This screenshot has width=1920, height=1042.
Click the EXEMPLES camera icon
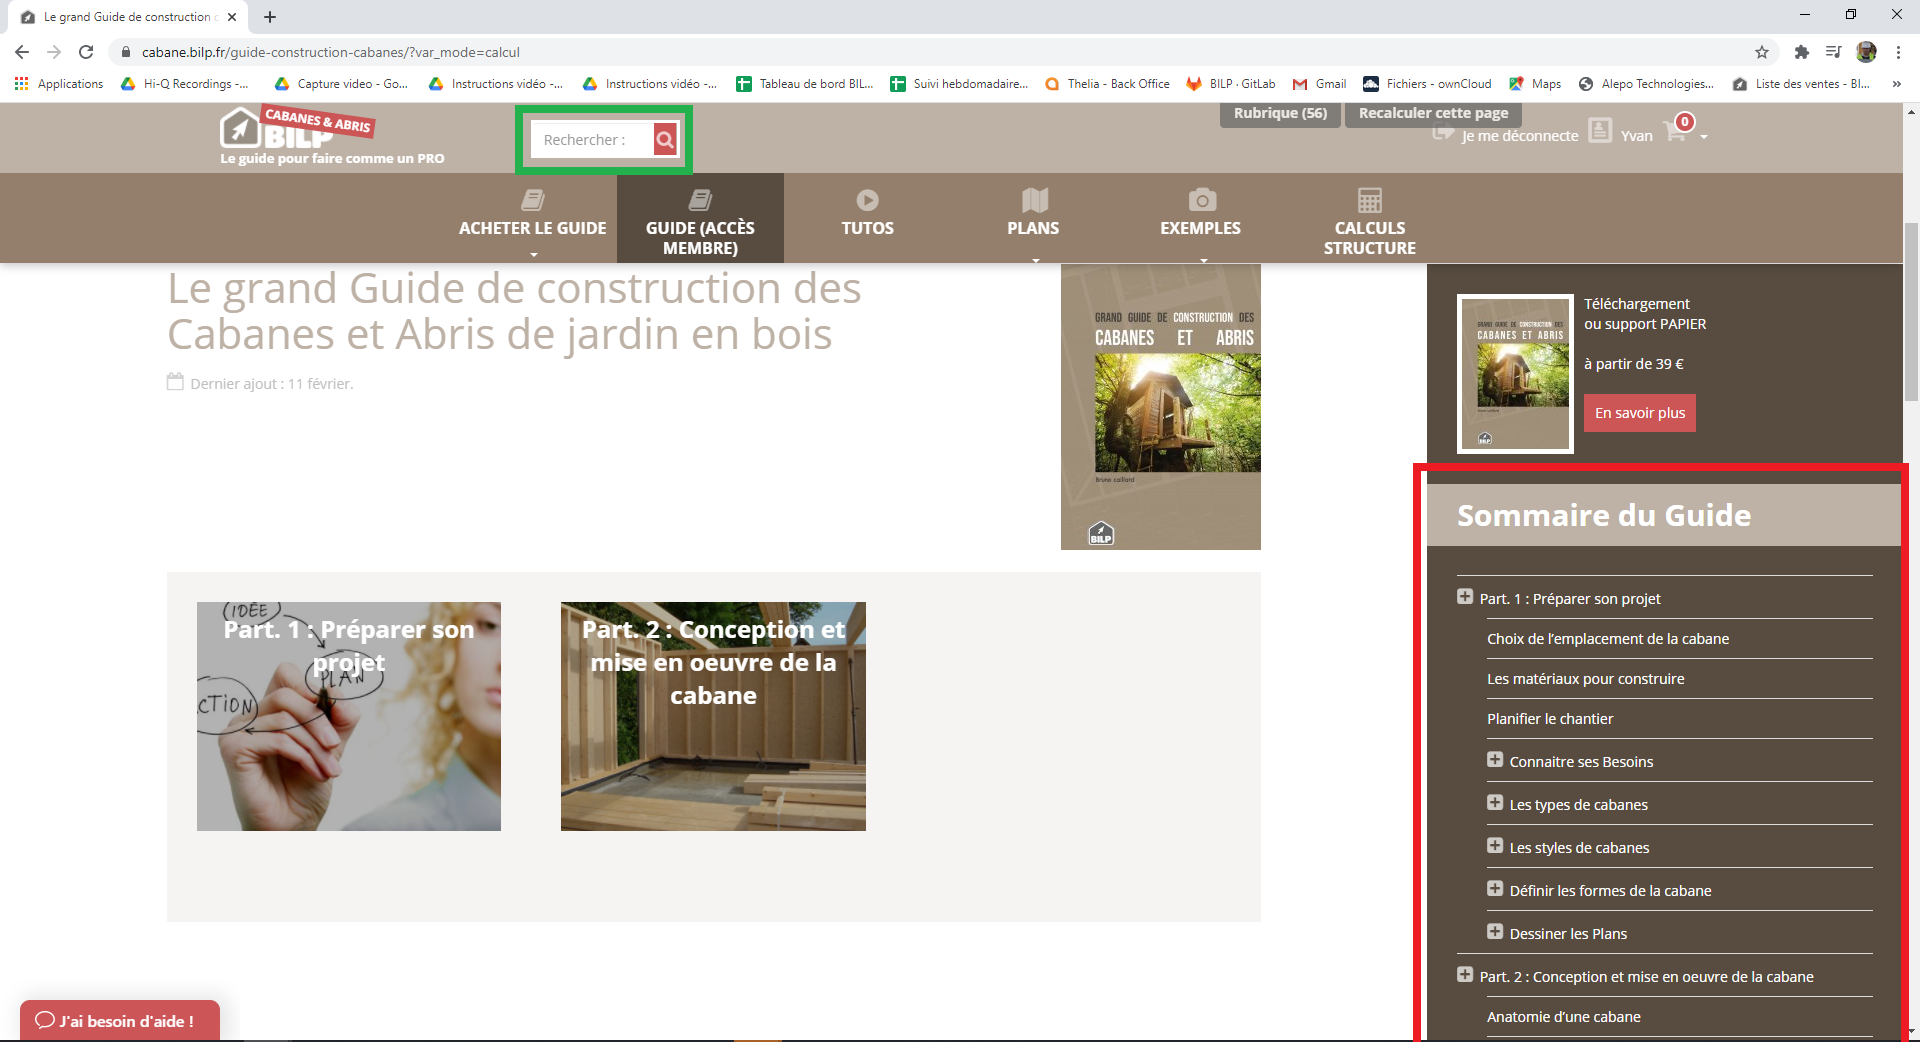(x=1201, y=200)
